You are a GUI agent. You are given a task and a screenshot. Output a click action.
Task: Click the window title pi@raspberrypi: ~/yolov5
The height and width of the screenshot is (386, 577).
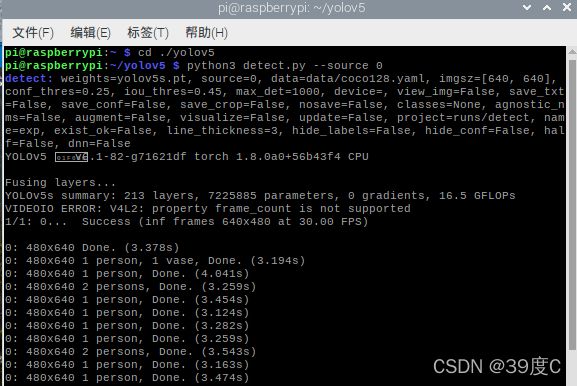coord(291,8)
